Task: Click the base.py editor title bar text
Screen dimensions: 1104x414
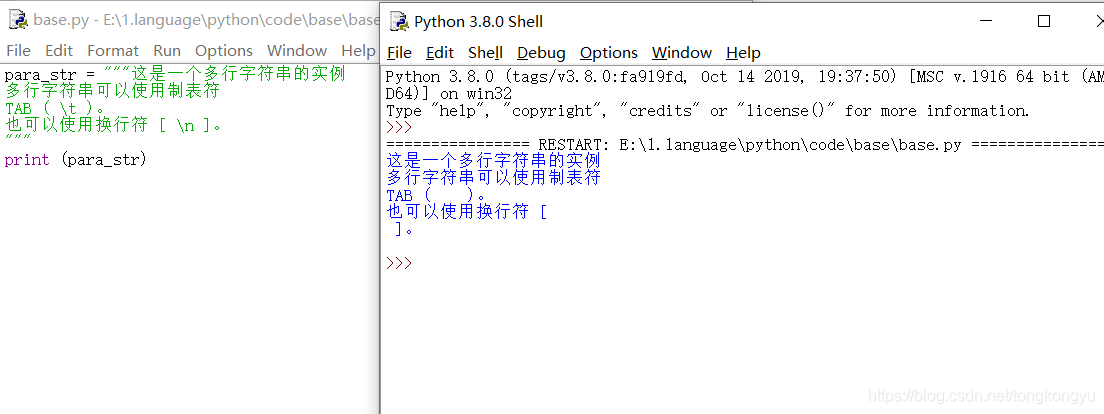Action: [x=206, y=20]
